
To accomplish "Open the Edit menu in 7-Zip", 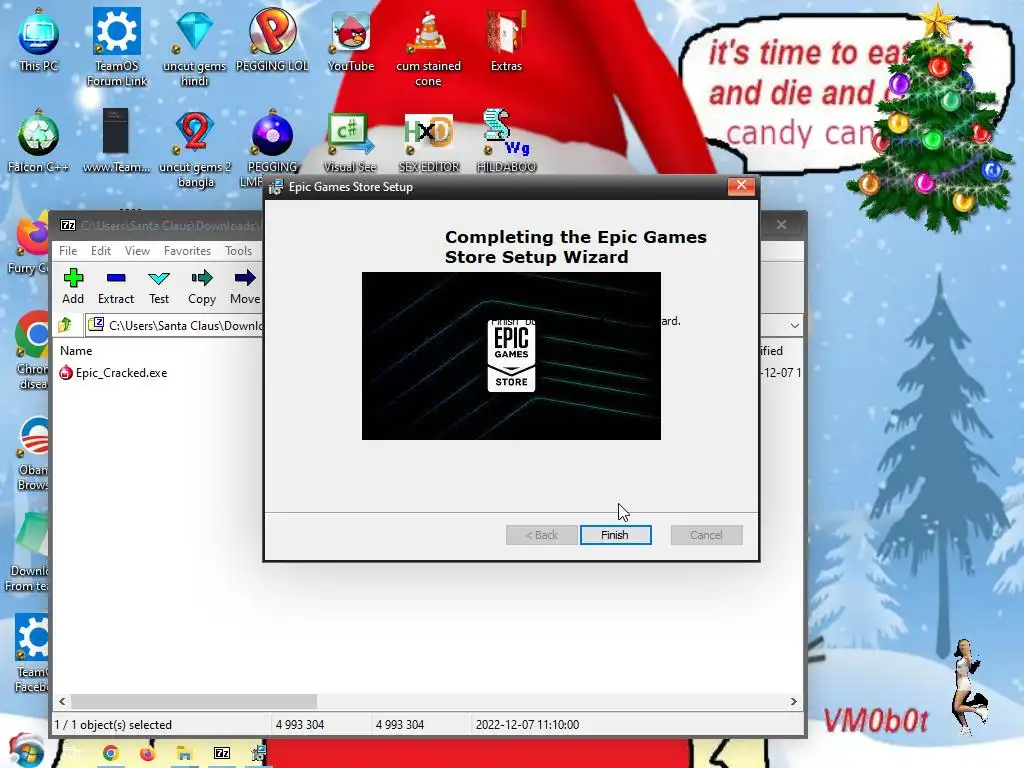I will coord(101,251).
